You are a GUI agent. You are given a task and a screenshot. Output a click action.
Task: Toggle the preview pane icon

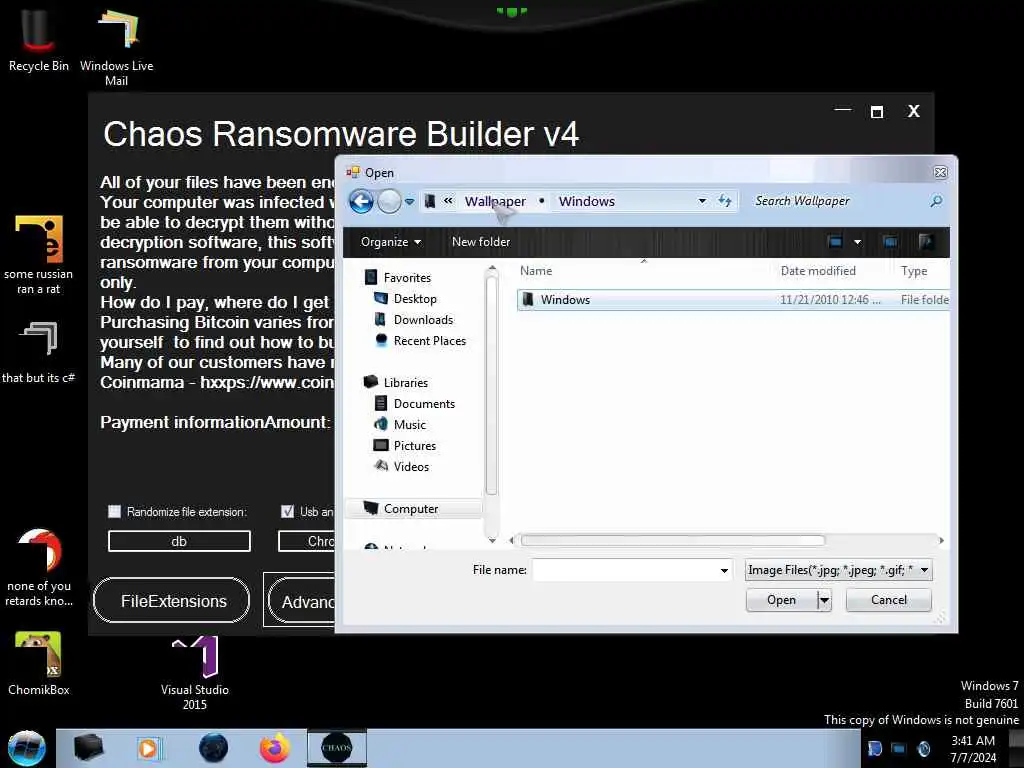(889, 242)
